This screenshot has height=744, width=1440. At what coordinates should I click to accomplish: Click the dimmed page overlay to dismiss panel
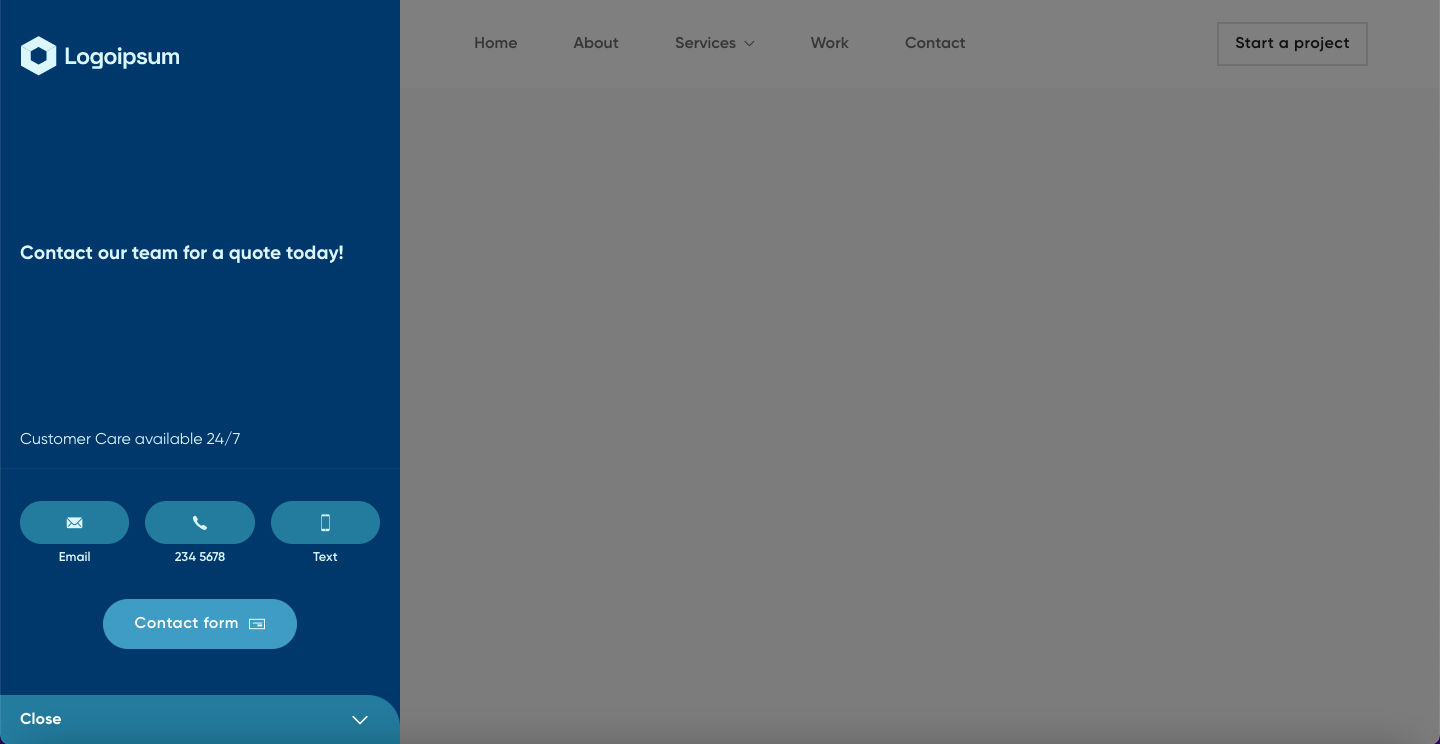900,400
